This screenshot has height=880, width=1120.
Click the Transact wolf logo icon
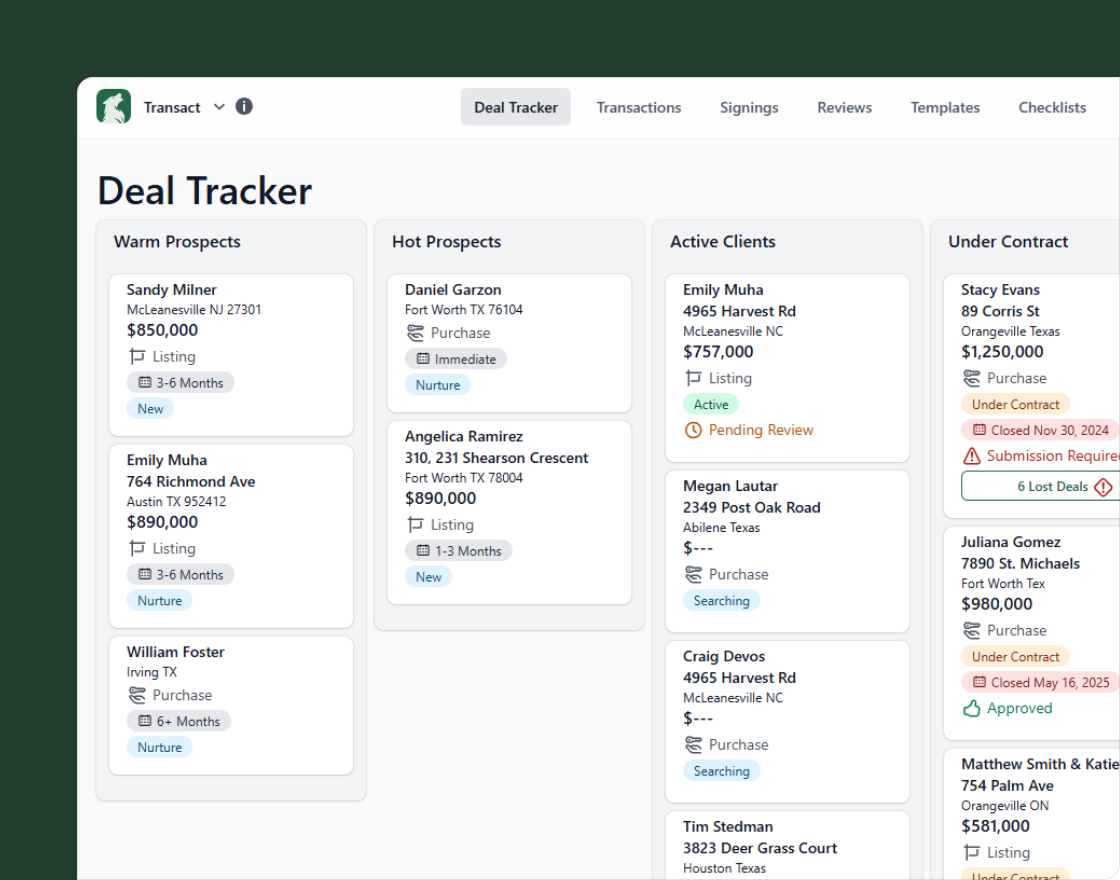click(114, 106)
